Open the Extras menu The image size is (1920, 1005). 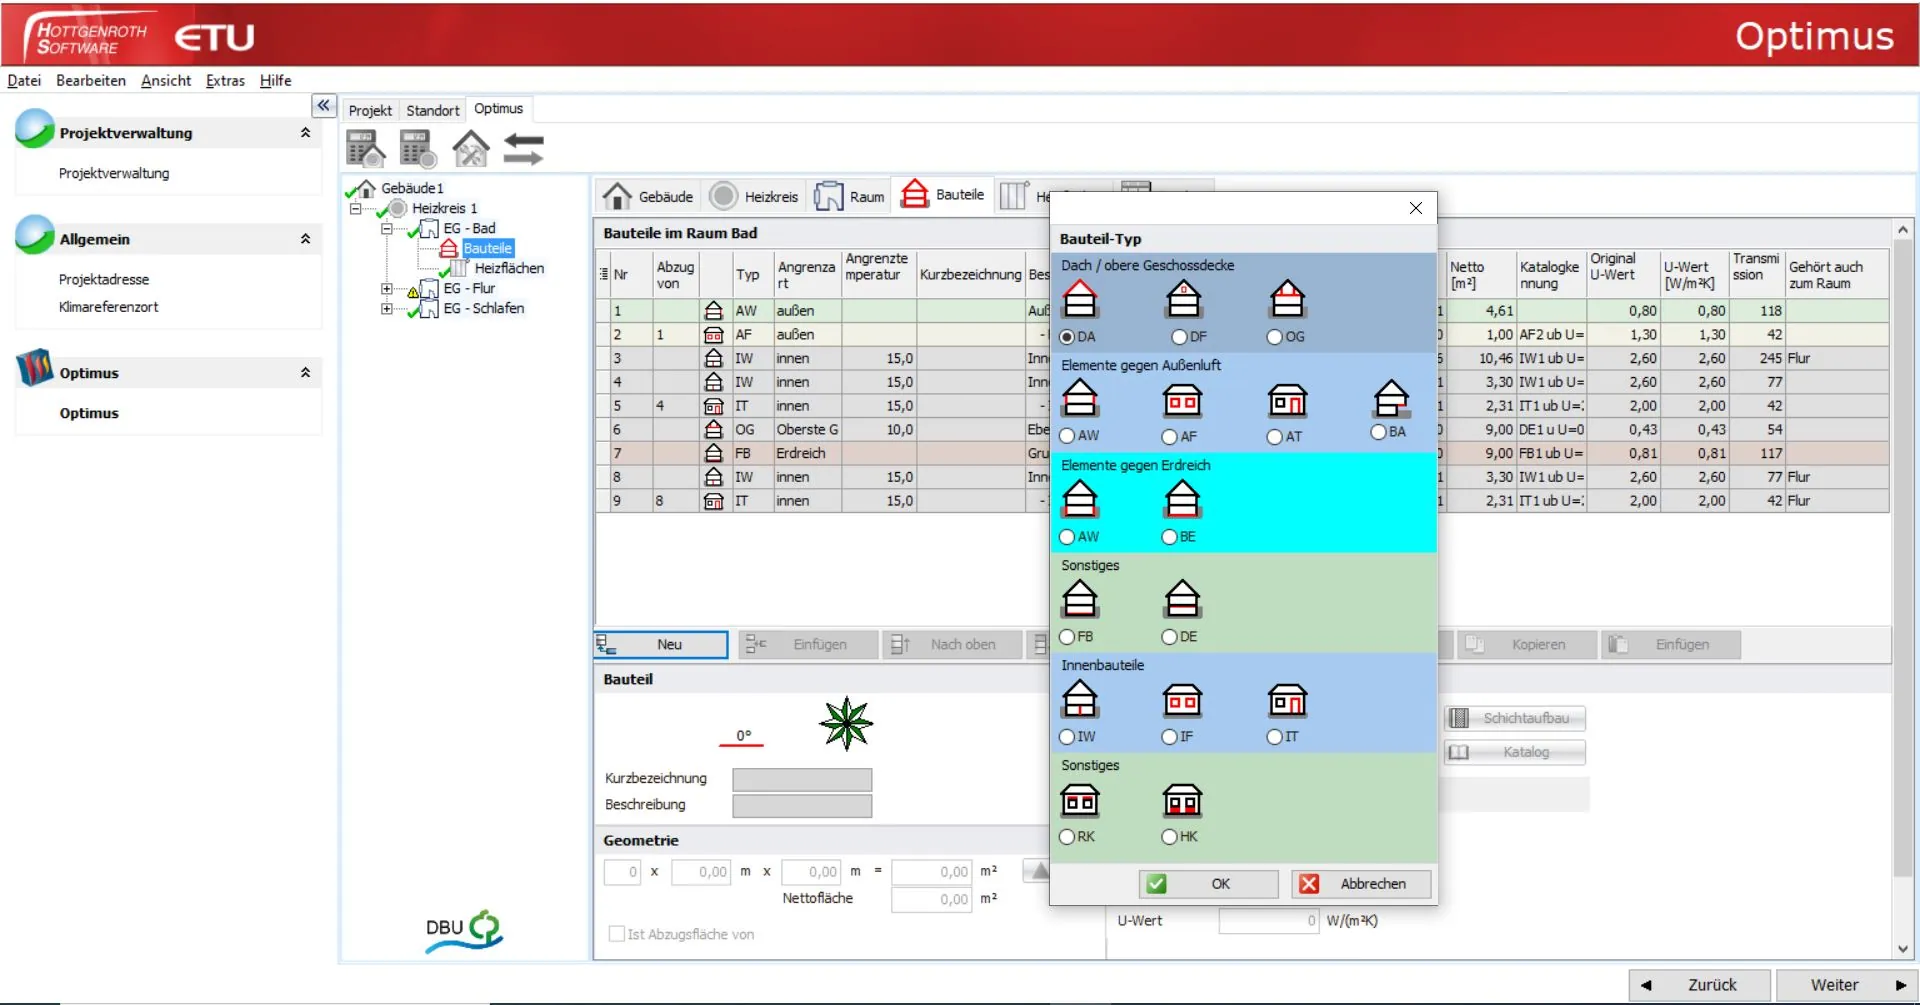pos(225,81)
